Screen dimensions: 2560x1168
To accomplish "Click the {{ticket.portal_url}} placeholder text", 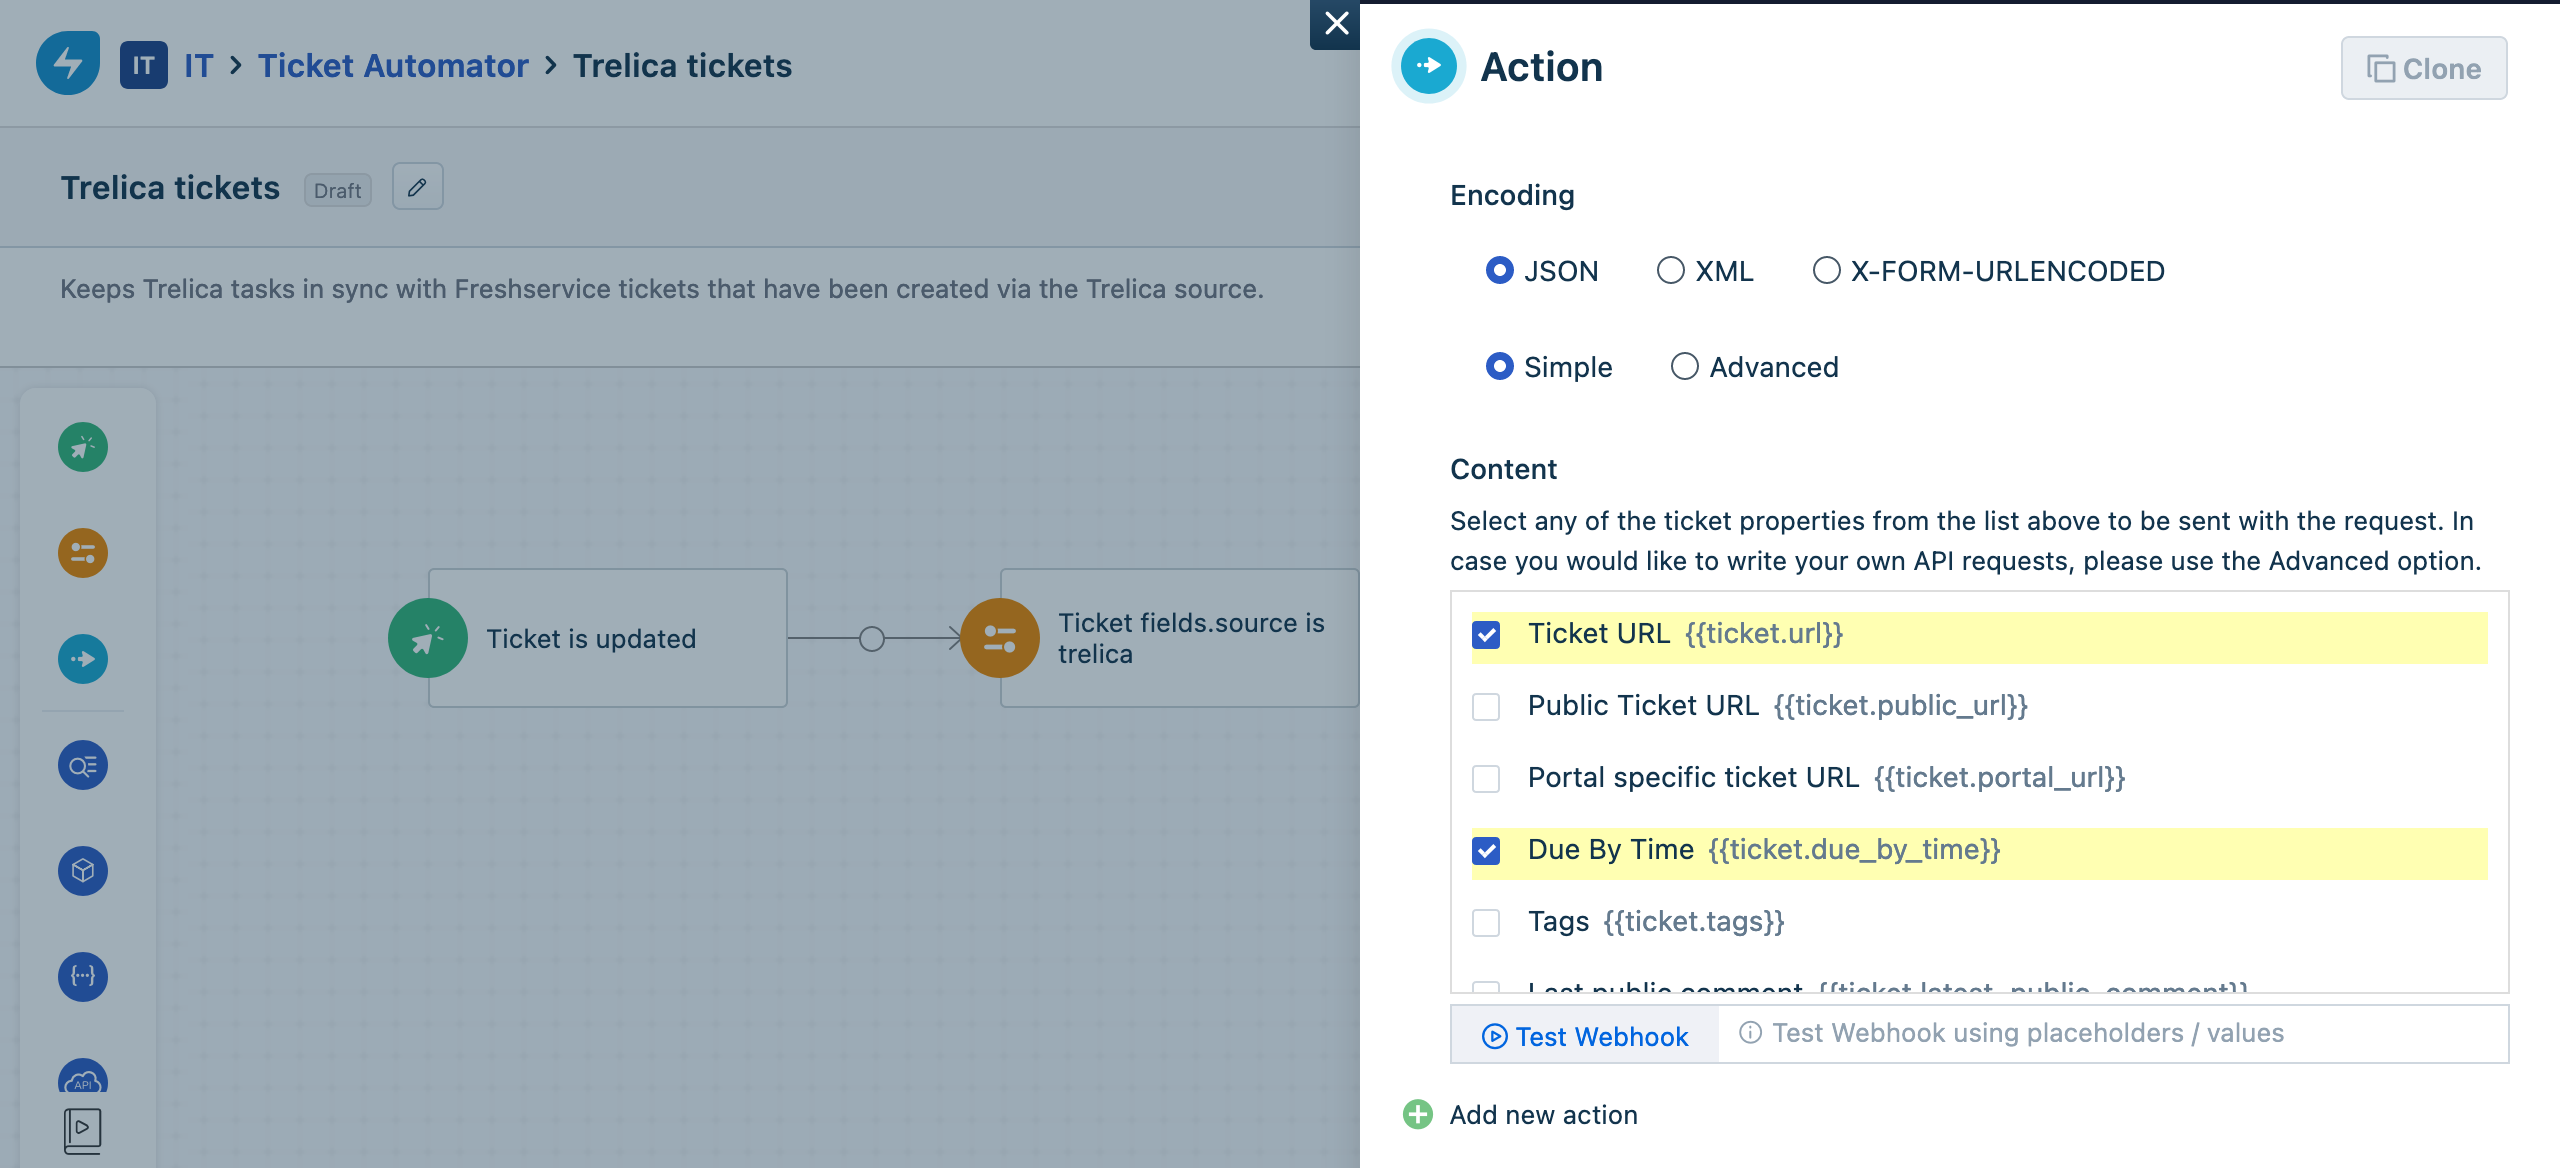I will tap(1999, 778).
